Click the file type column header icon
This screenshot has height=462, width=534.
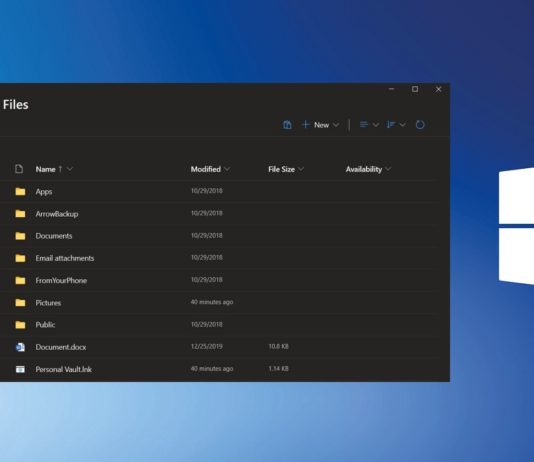pos(19,169)
